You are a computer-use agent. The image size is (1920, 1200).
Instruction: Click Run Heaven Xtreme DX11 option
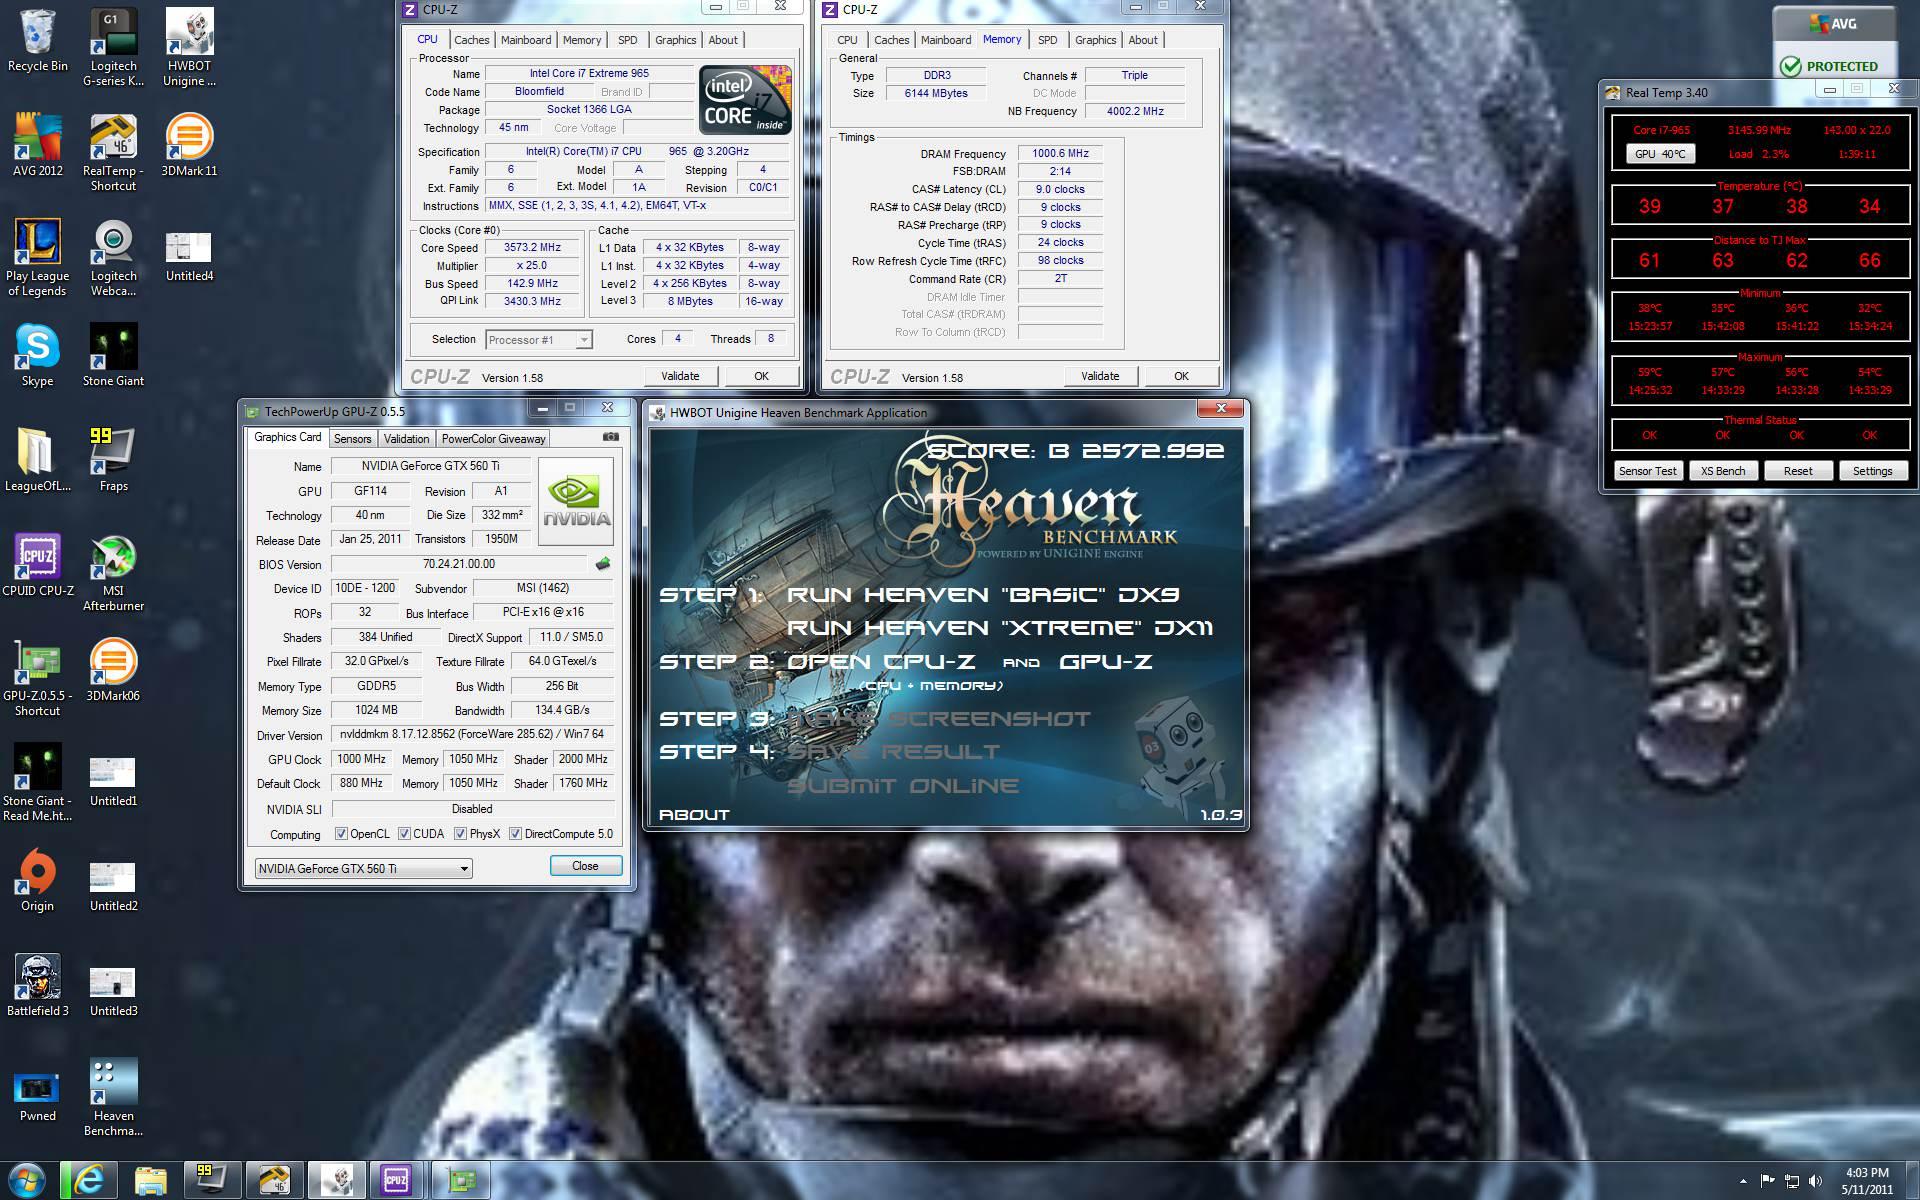pos(1000,628)
